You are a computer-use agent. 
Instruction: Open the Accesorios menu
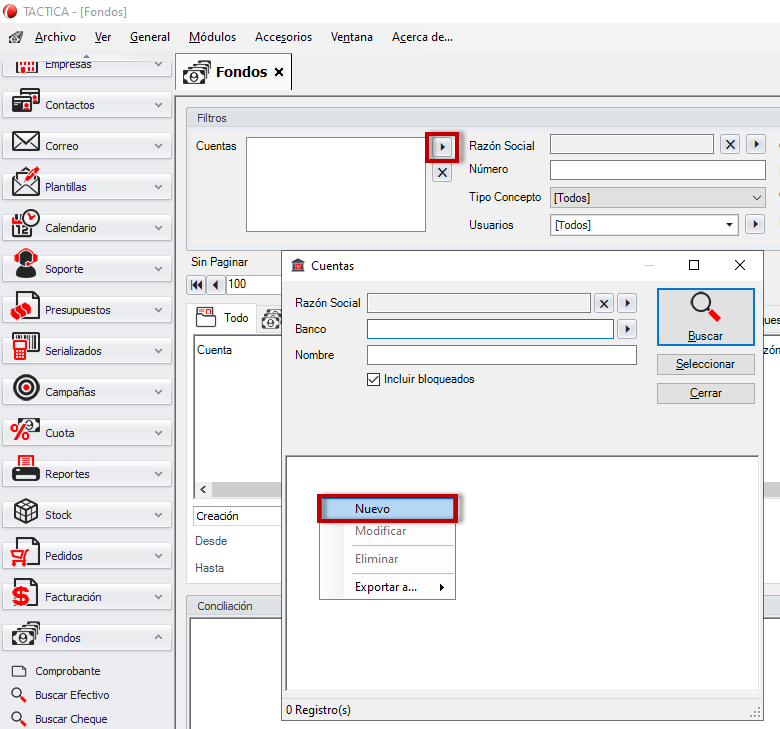coord(284,37)
